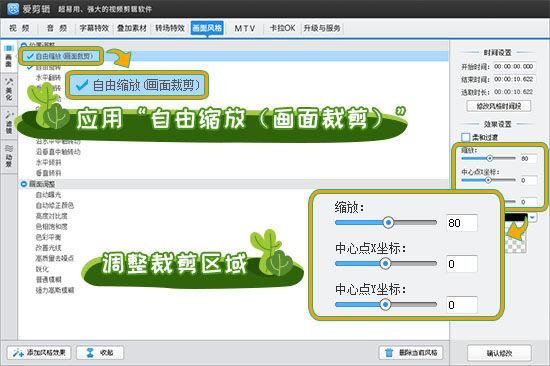The image size is (550, 366).
Task: Select the 画面 side tab
Action: pyautogui.click(x=8, y=57)
